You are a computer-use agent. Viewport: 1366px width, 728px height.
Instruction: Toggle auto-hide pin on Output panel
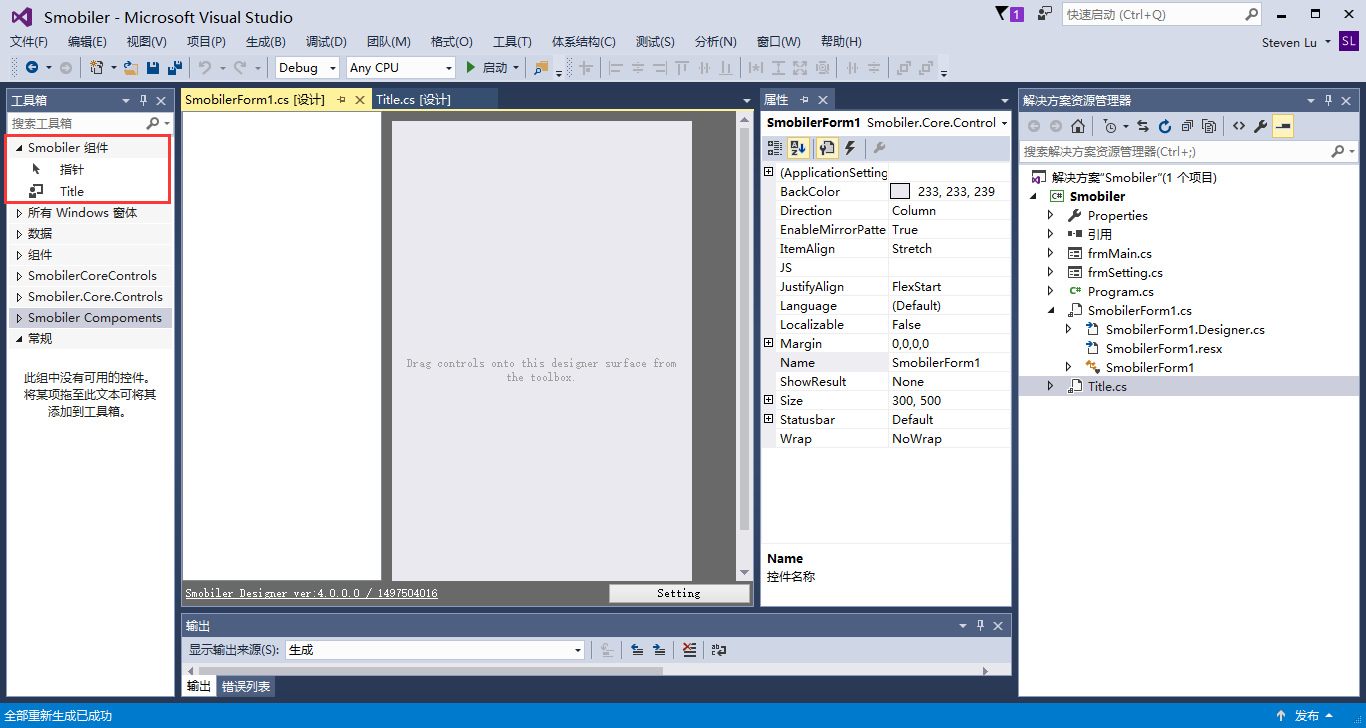(980, 625)
